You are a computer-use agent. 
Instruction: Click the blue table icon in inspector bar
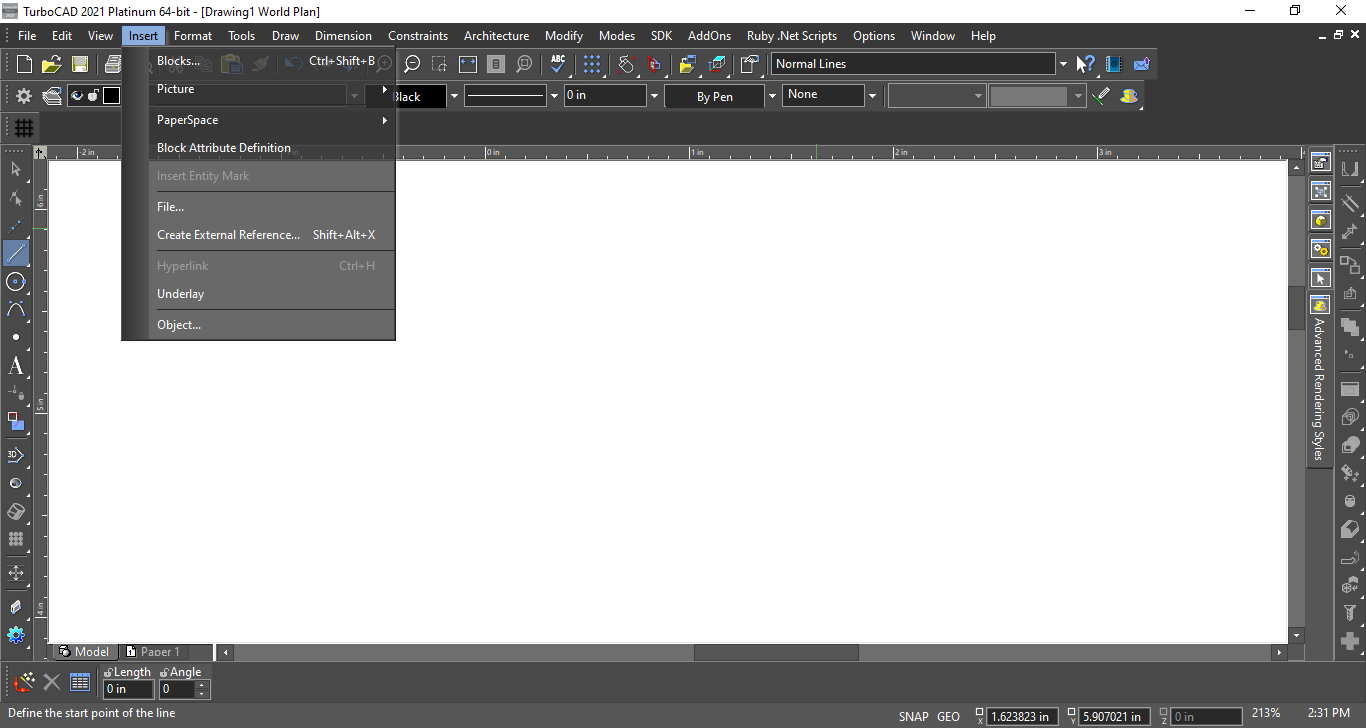(80, 683)
